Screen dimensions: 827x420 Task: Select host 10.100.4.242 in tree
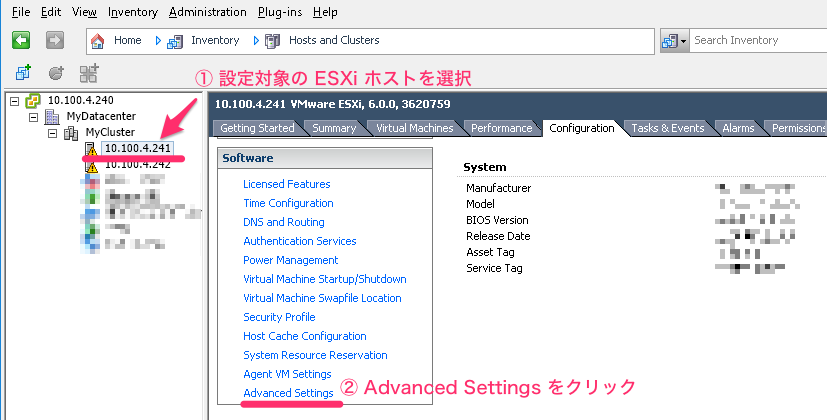(x=138, y=165)
